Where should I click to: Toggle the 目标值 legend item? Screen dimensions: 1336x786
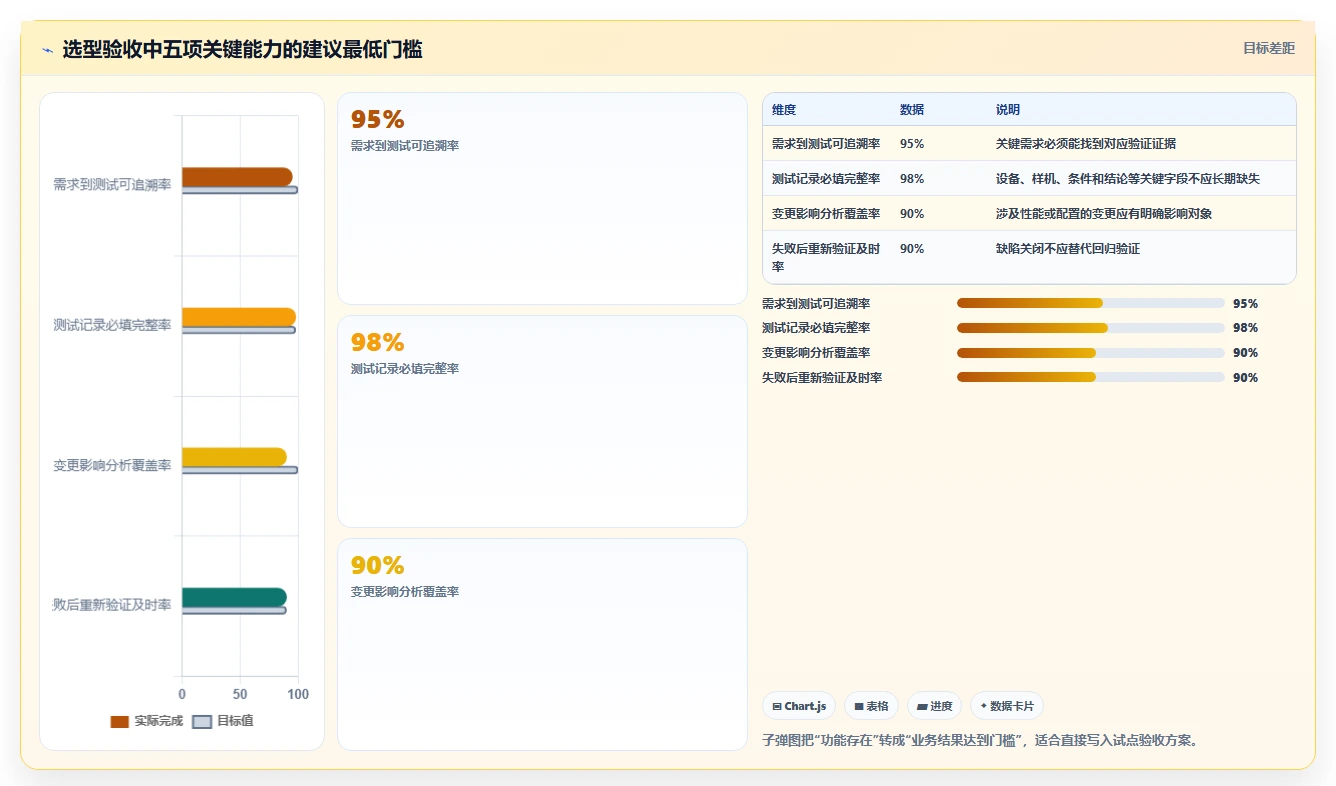(223, 721)
